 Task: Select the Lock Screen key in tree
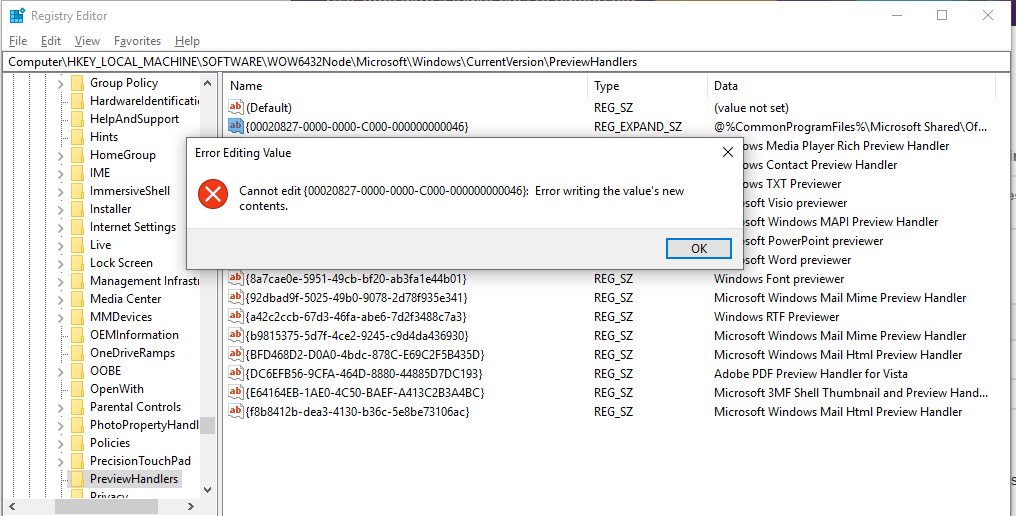[x=121, y=263]
